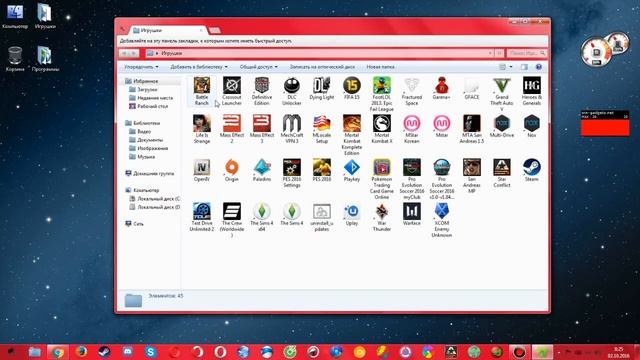Image resolution: width=640 pixels, height=360 pixels.
Task: Click Записать на оптический диск button
Action: 322,67
